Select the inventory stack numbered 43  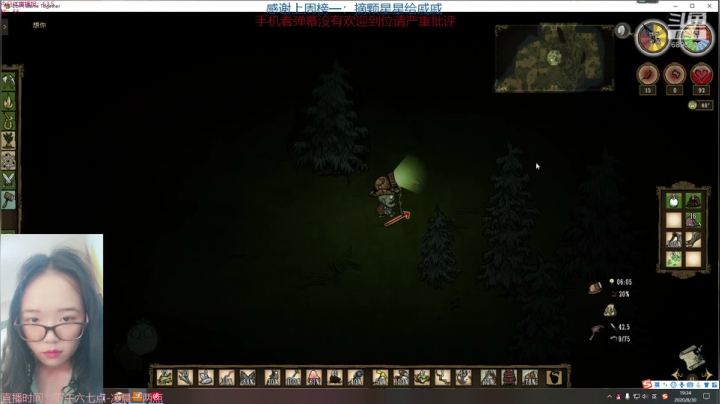coord(463,377)
